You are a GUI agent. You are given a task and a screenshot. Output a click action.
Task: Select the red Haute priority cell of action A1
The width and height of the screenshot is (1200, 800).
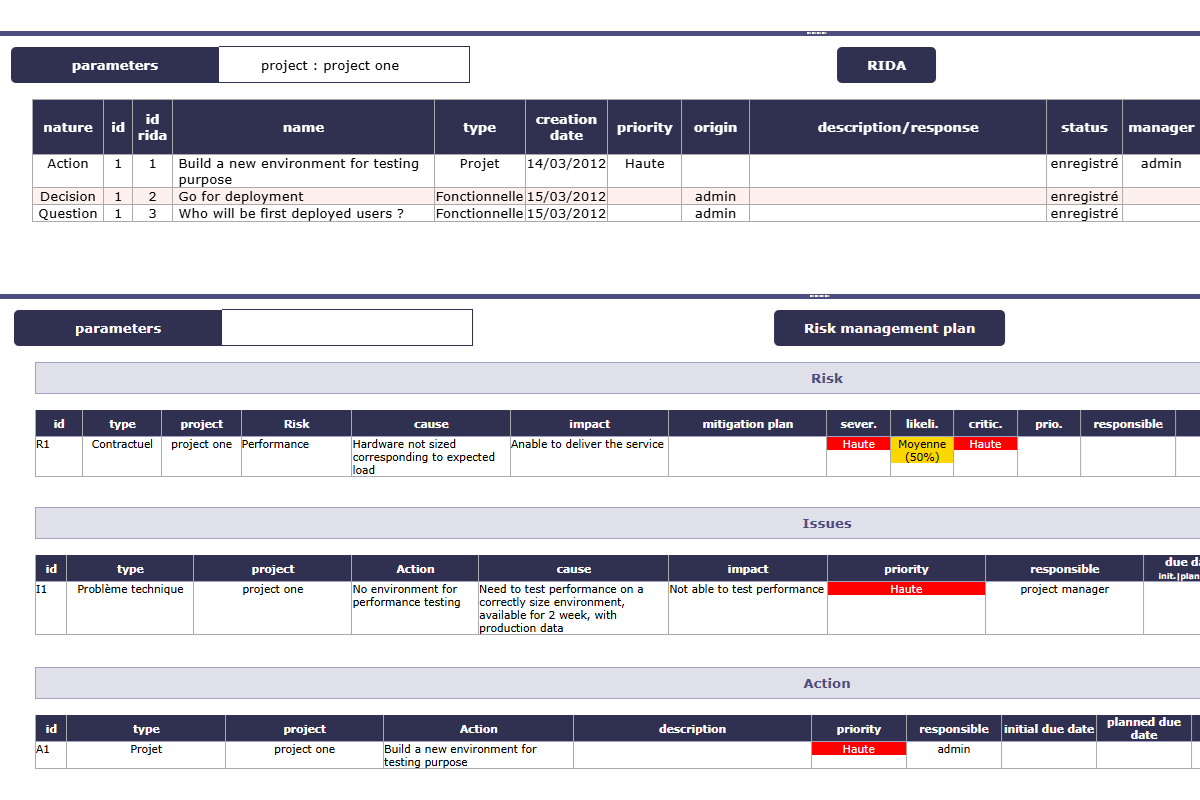pos(858,749)
